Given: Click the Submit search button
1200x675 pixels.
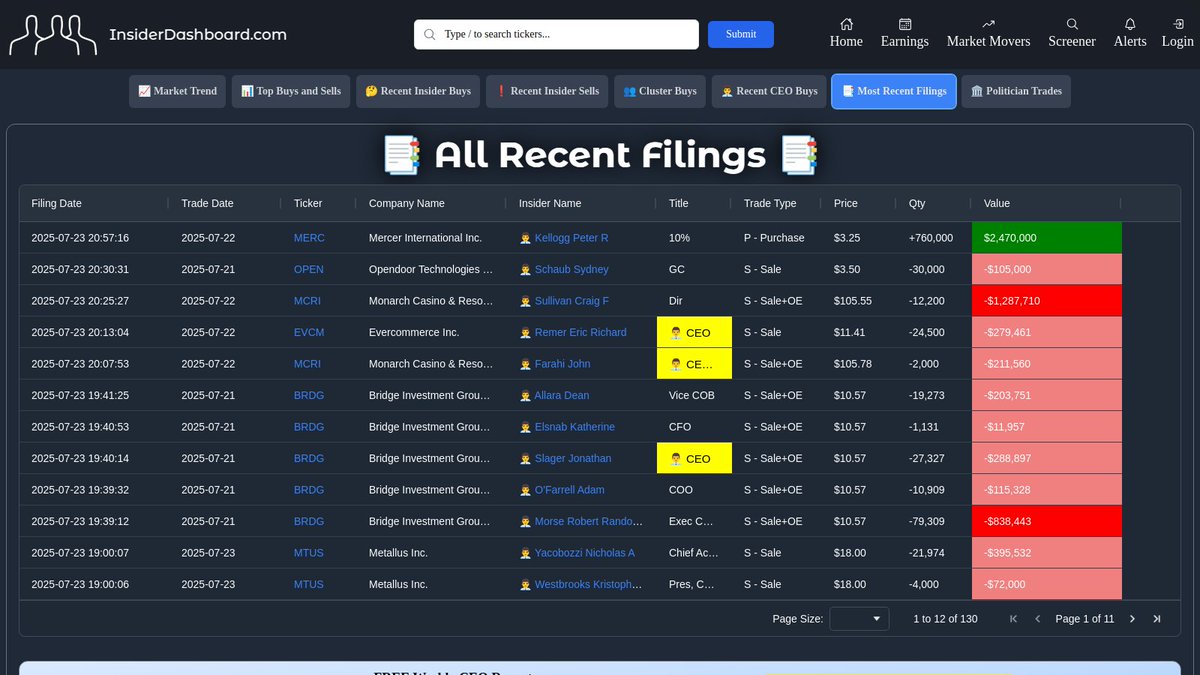Looking at the screenshot, I should (741, 34).
